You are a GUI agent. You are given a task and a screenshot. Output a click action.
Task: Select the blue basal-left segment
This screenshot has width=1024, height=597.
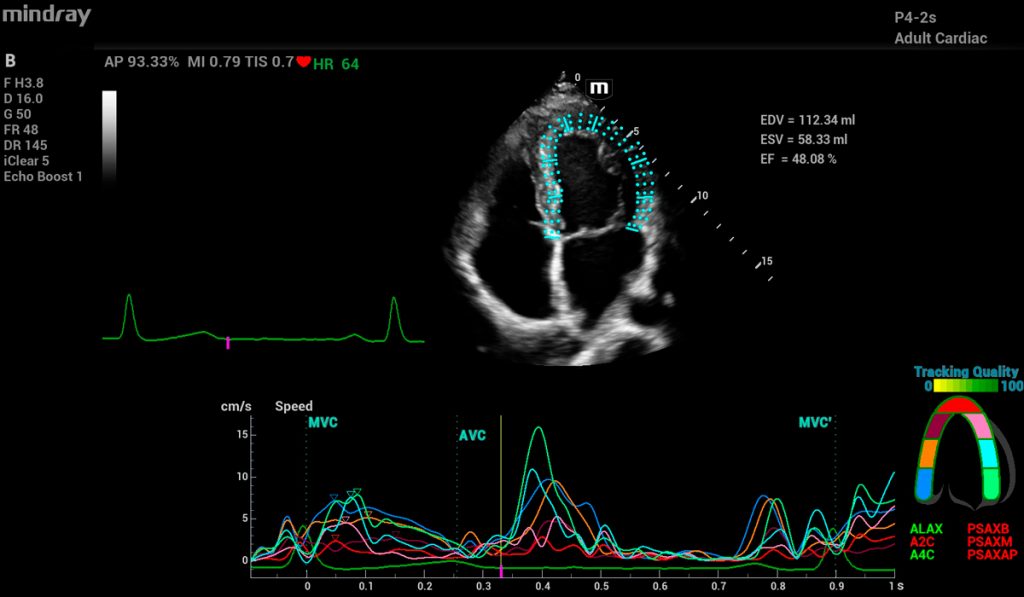pyautogui.click(x=924, y=483)
